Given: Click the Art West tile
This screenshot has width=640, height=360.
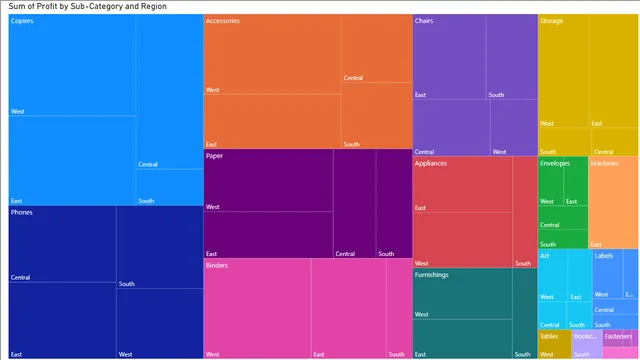Looking at the screenshot, I should (552, 276).
